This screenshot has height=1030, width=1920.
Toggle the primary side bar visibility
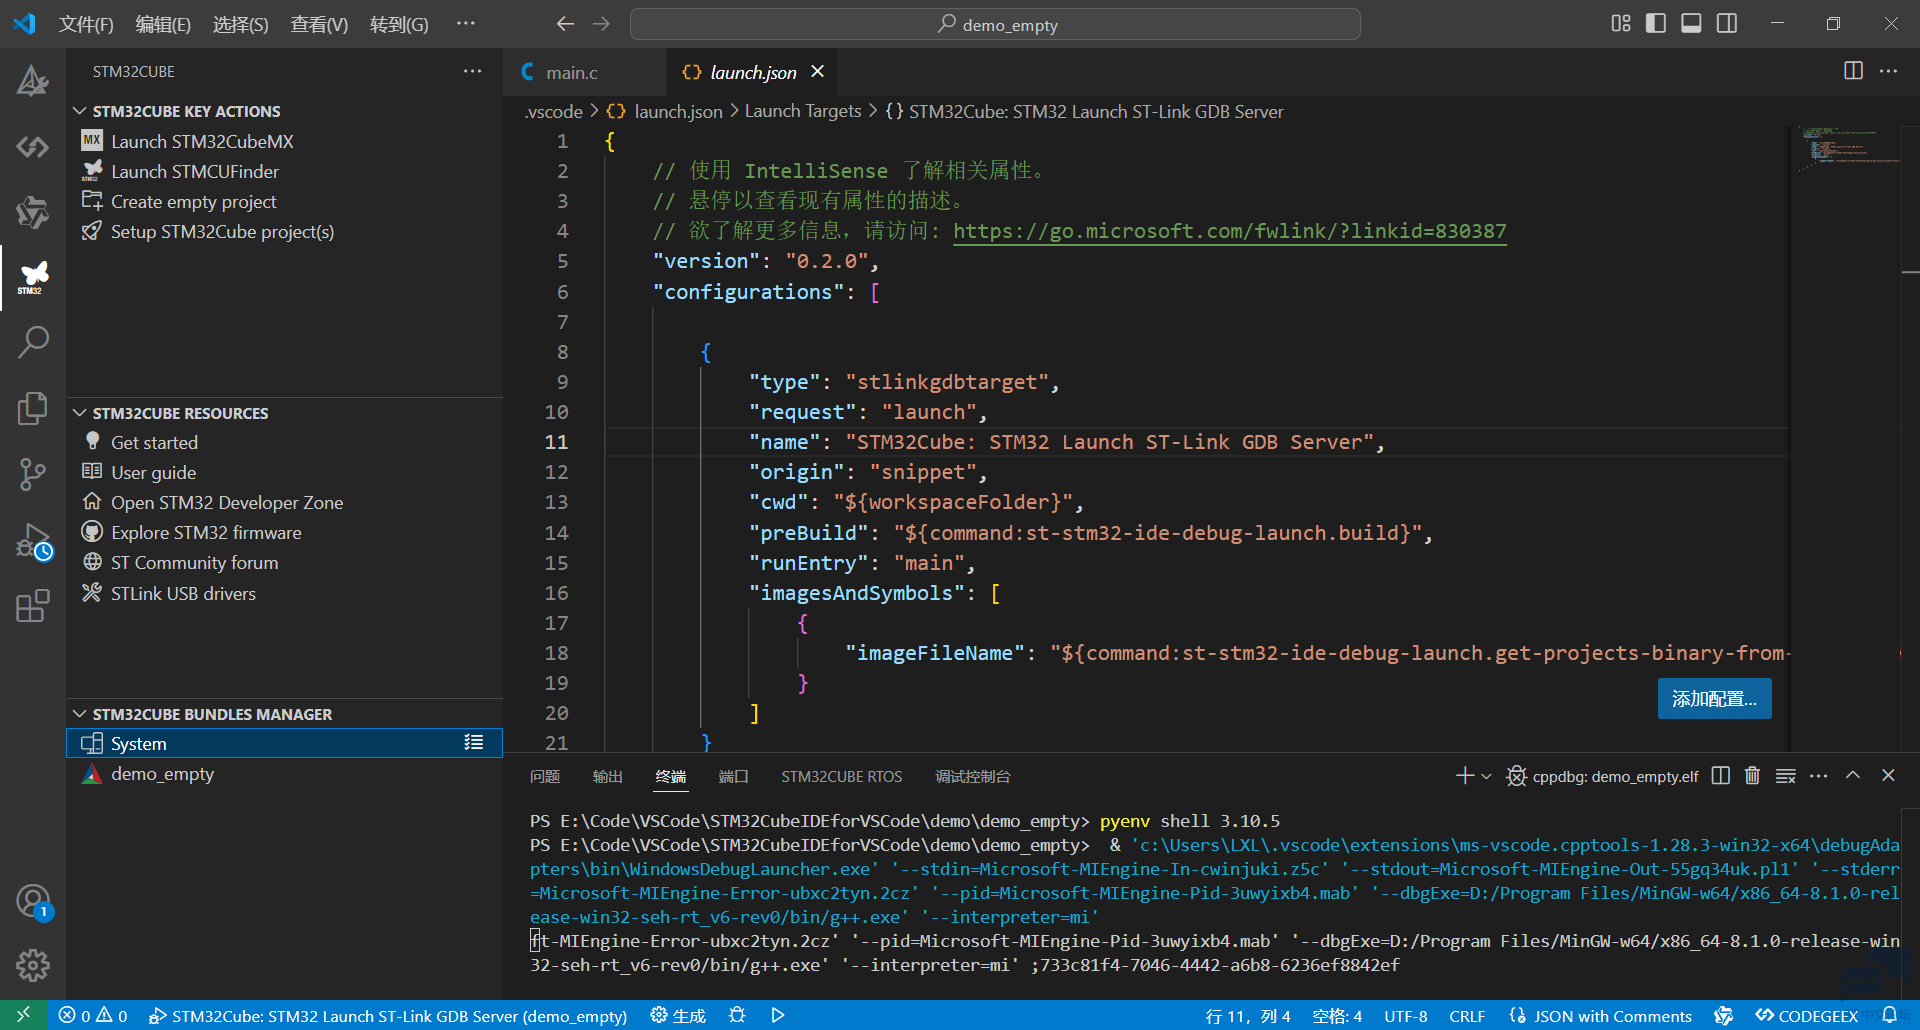tap(1656, 24)
